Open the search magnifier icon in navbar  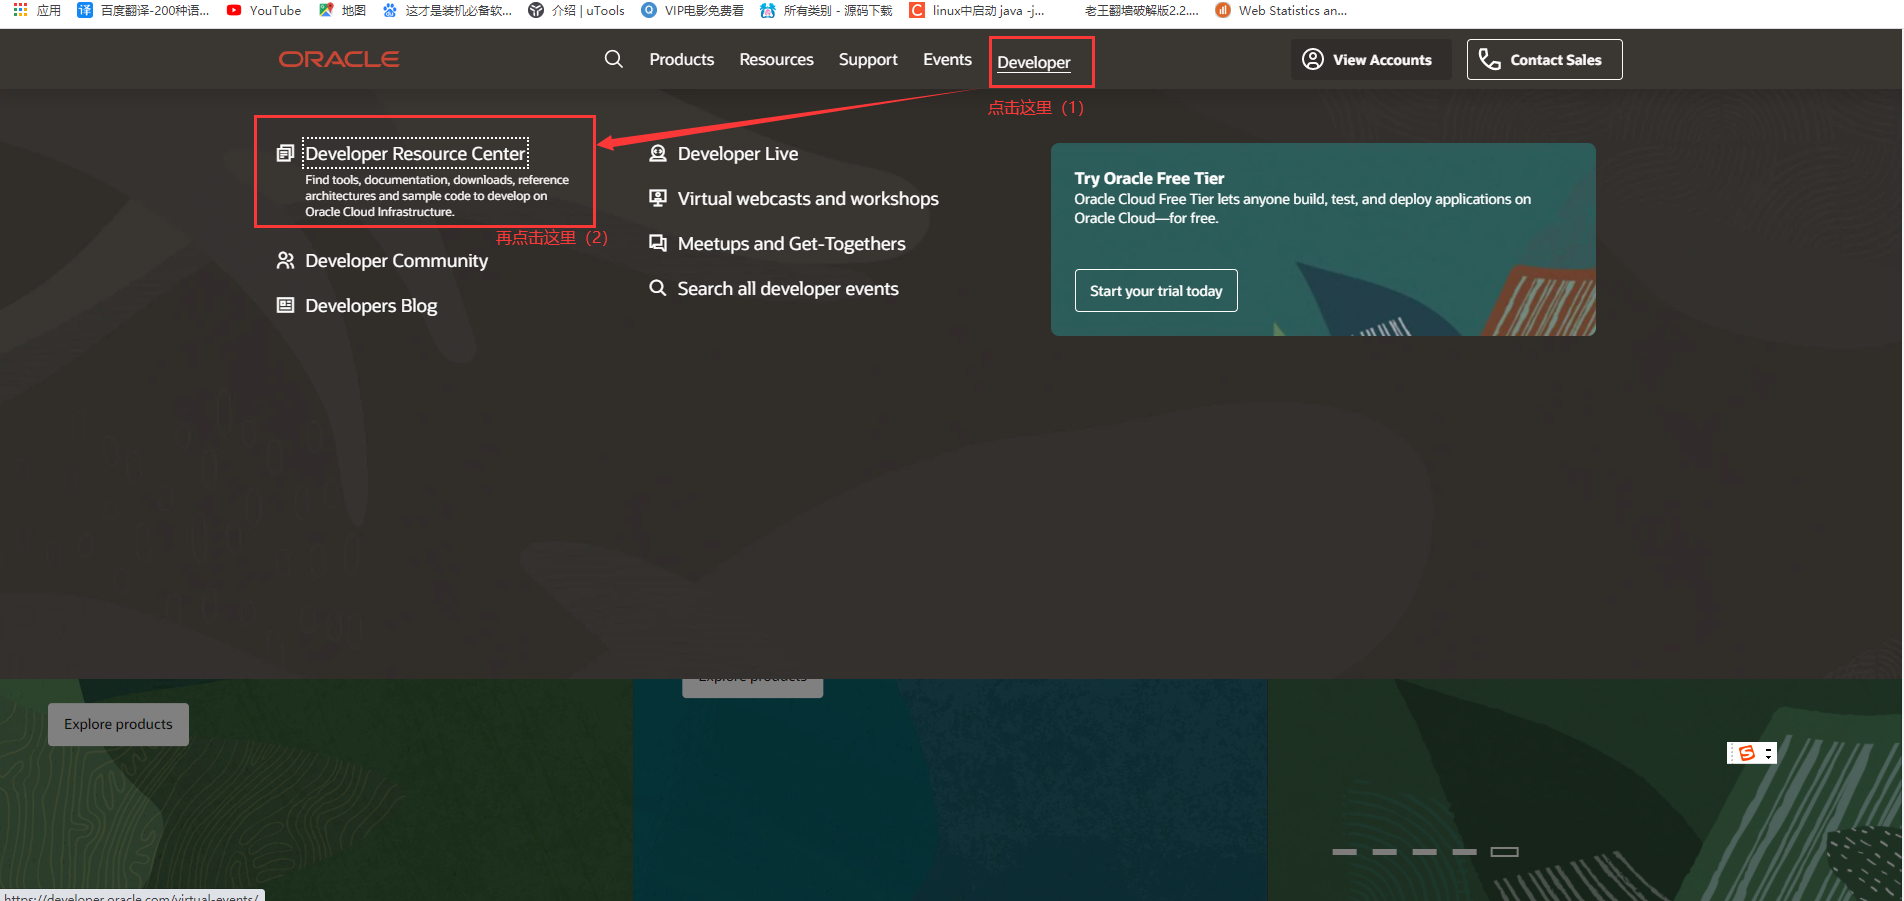tap(613, 59)
